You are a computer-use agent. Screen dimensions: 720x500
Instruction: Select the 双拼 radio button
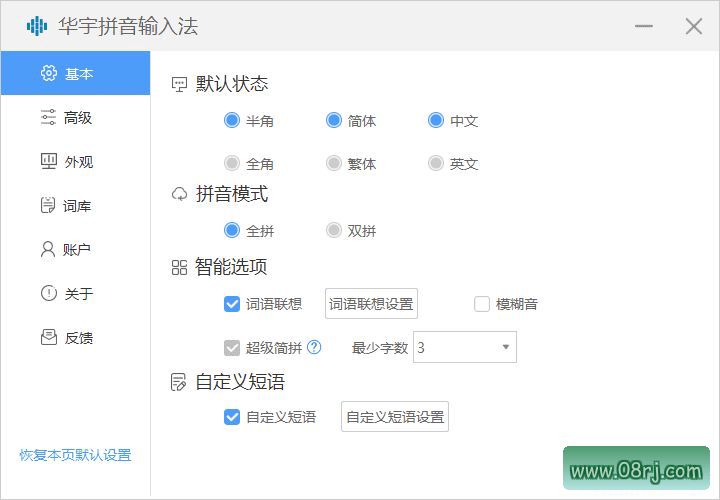point(334,231)
